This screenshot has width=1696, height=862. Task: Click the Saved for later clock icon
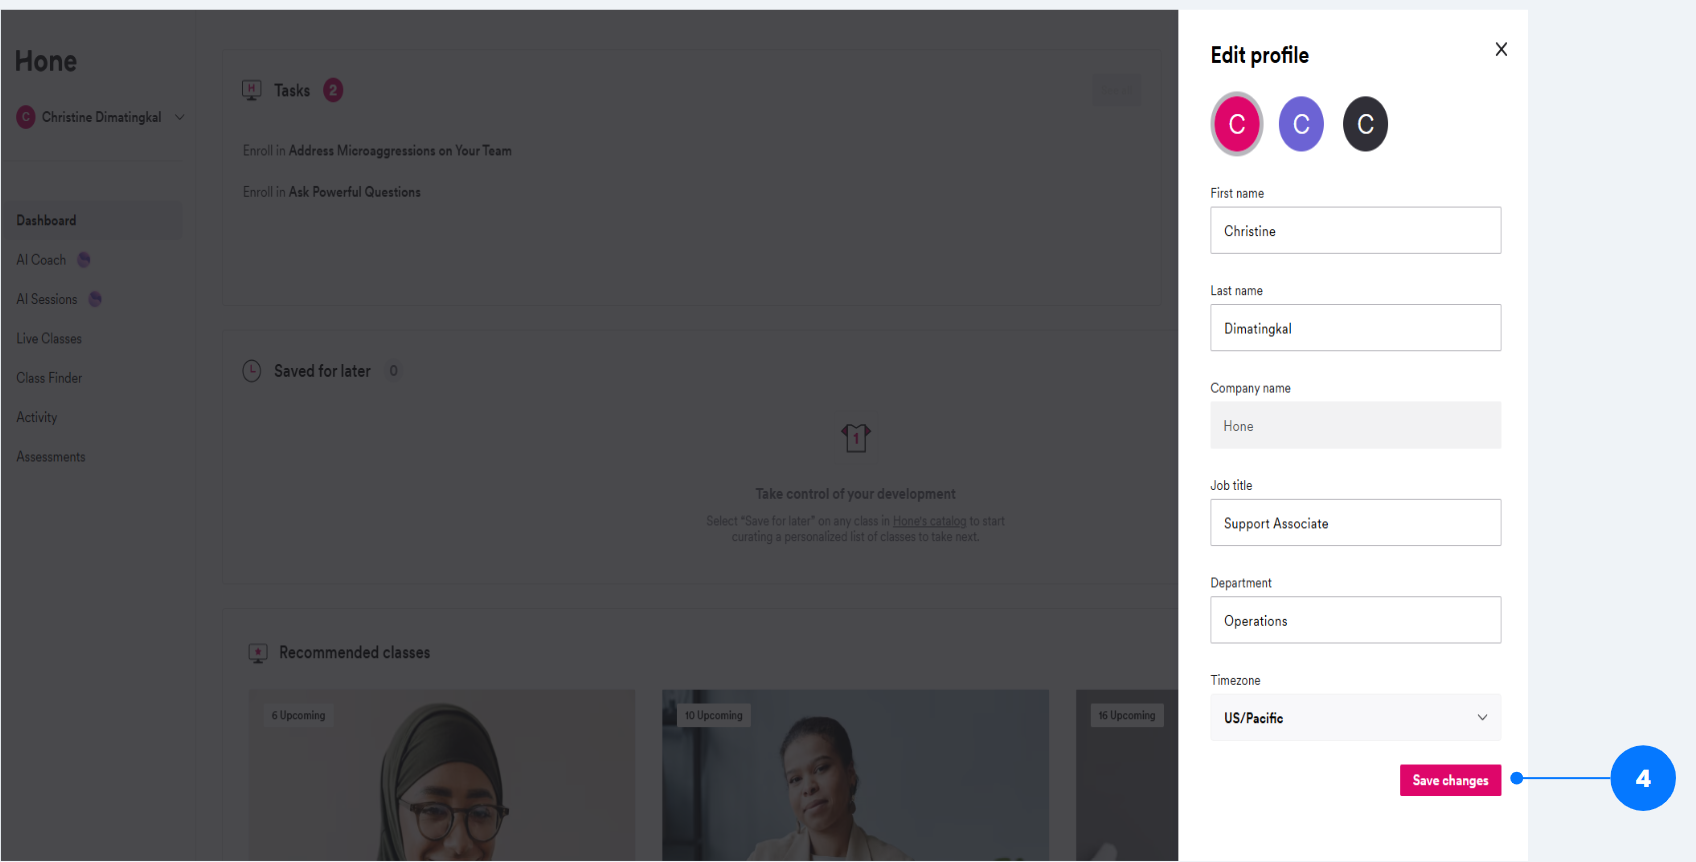pos(252,371)
